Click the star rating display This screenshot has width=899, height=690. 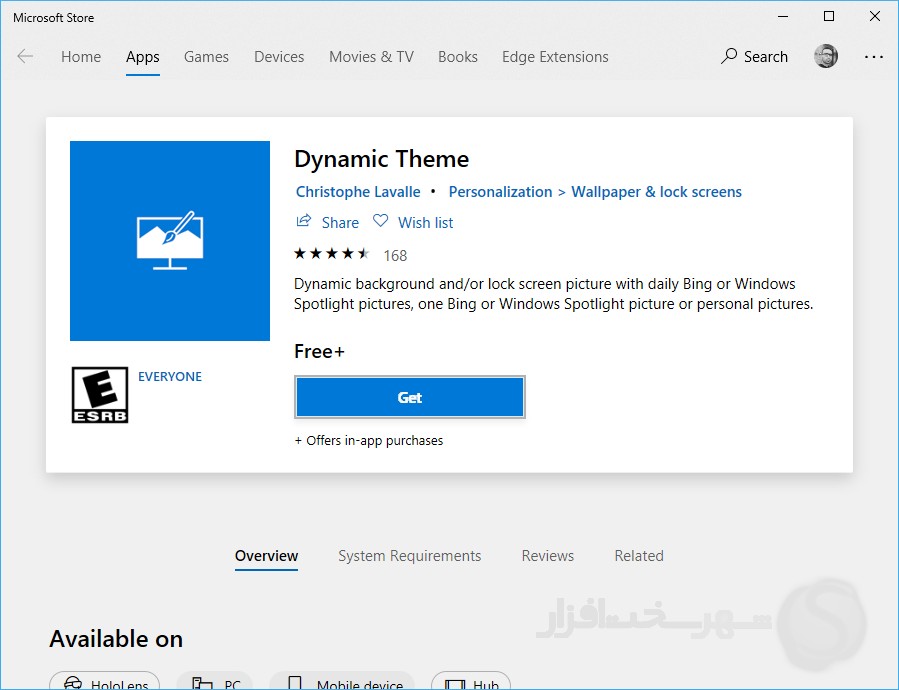[x=332, y=254]
